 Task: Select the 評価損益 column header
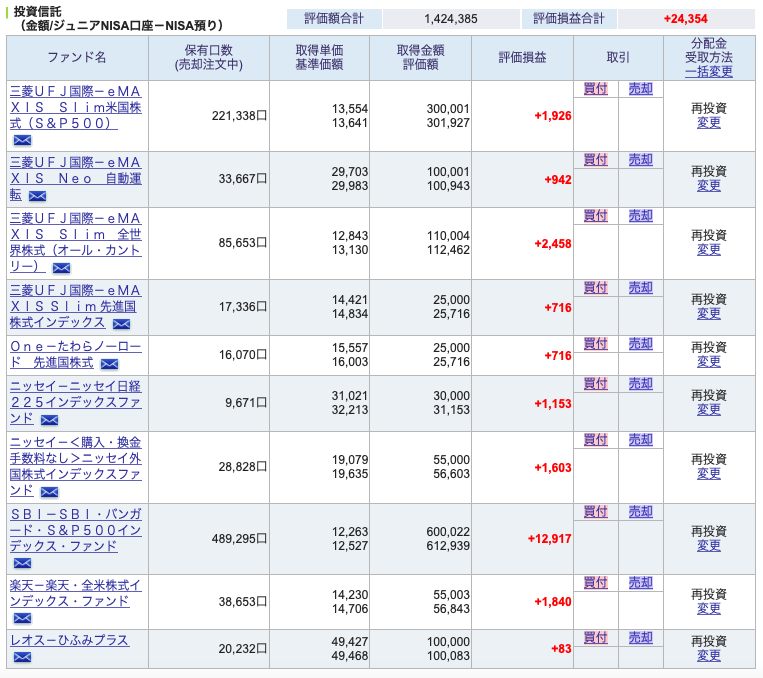pos(523,57)
